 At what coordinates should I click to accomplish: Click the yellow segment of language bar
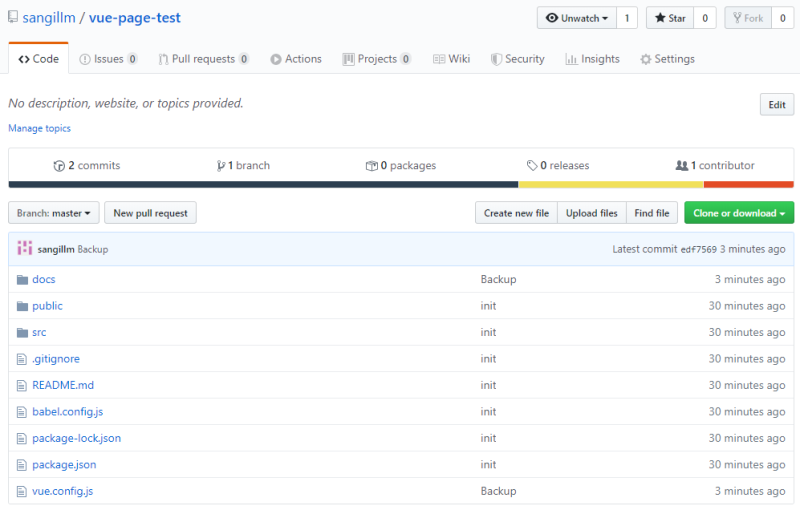pos(611,185)
